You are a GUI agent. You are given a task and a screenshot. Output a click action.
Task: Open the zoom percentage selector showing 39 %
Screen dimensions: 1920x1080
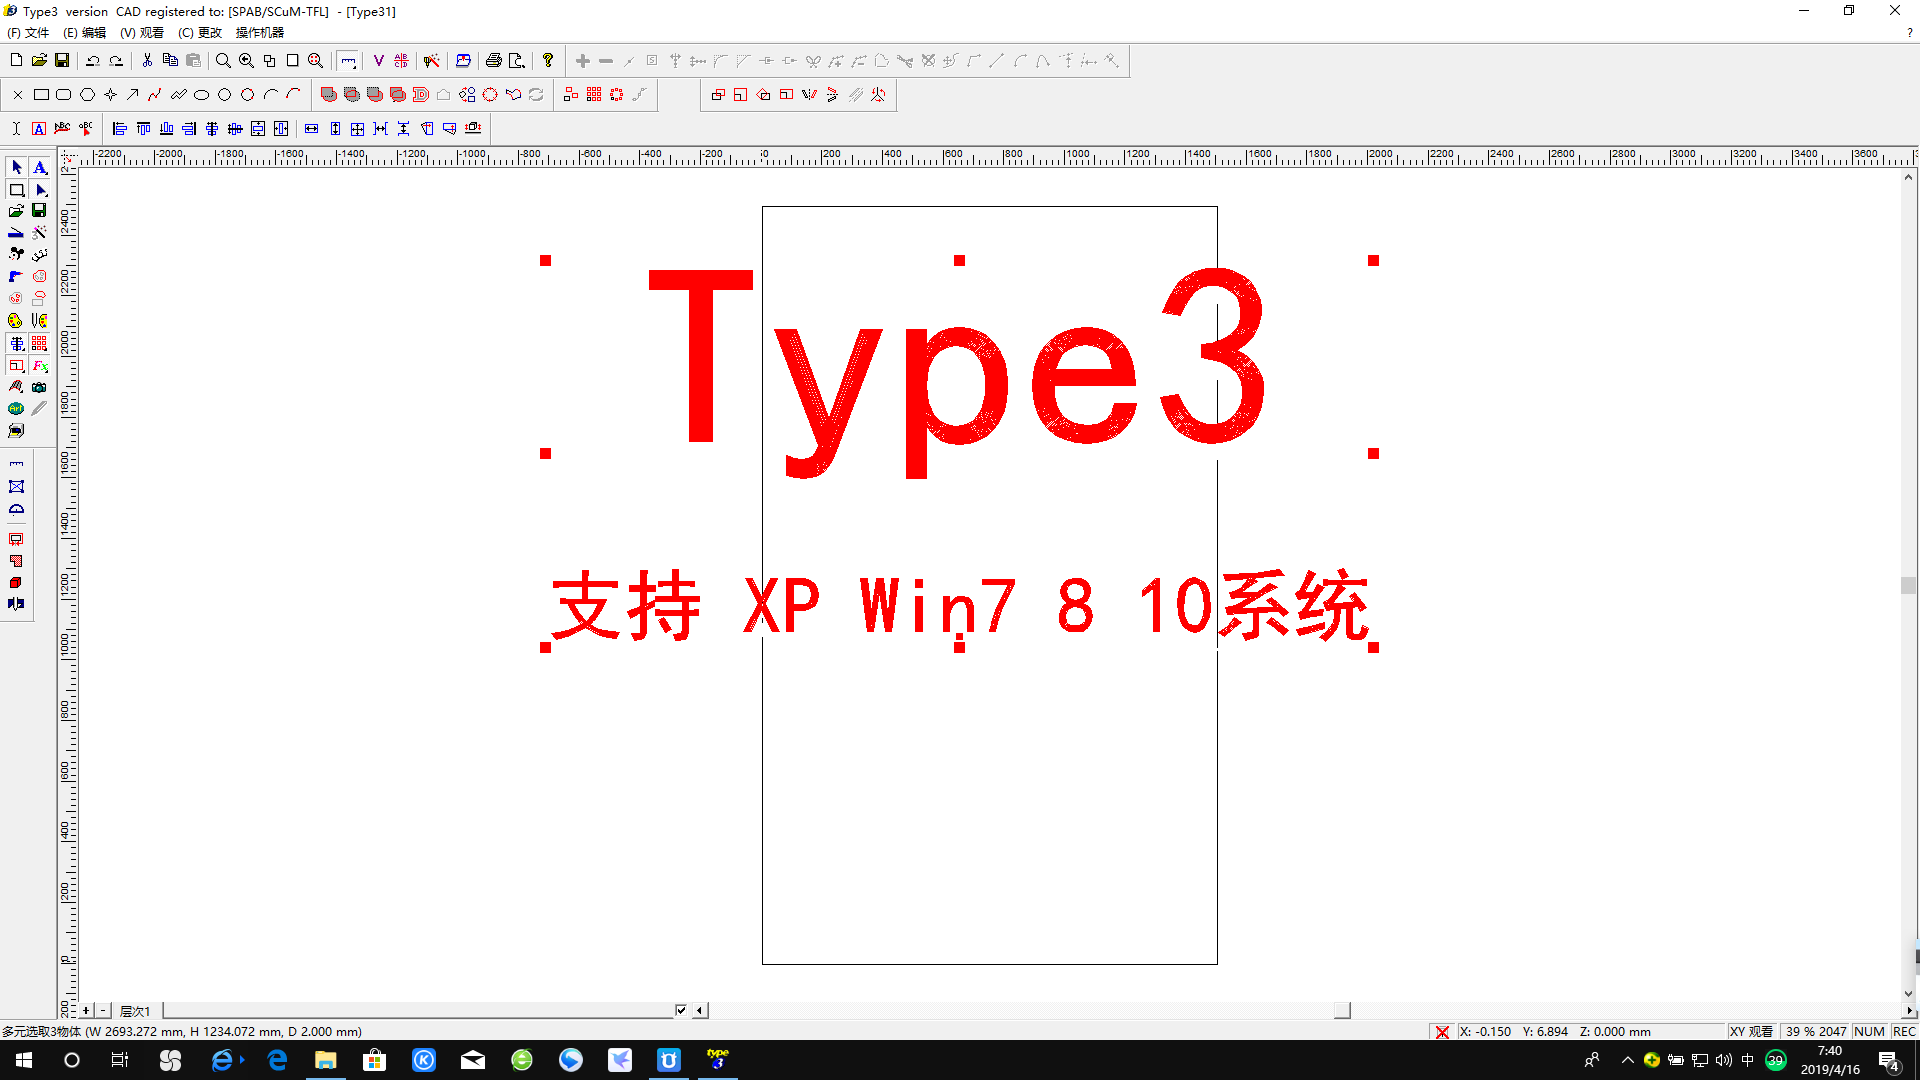point(1816,1031)
